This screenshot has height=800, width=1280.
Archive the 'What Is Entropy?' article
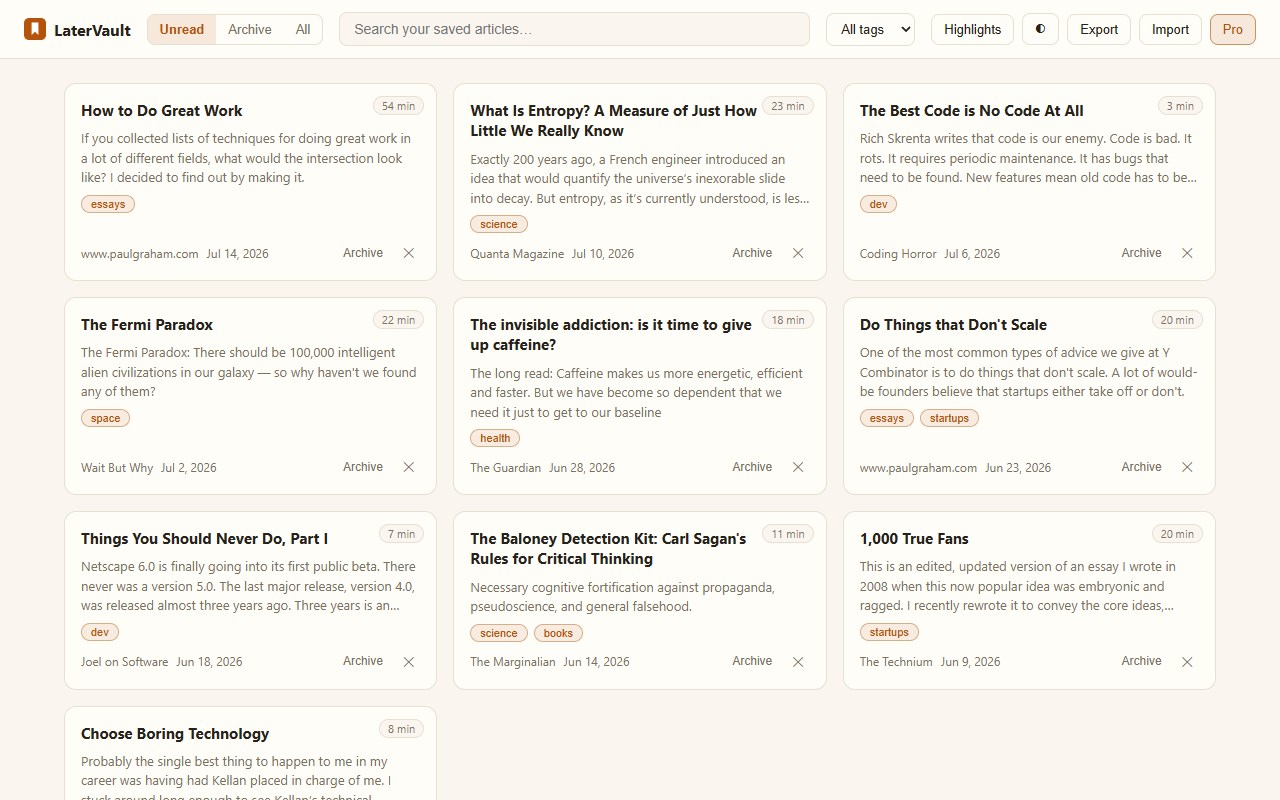coord(752,253)
